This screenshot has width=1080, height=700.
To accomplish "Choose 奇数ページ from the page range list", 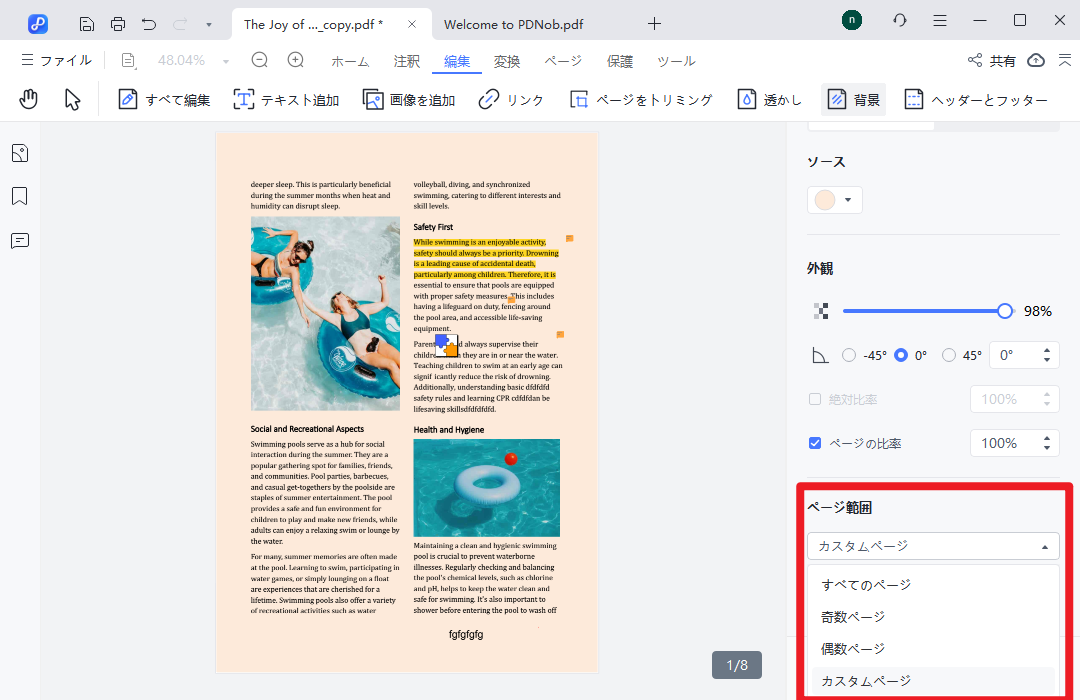I will click(853, 617).
